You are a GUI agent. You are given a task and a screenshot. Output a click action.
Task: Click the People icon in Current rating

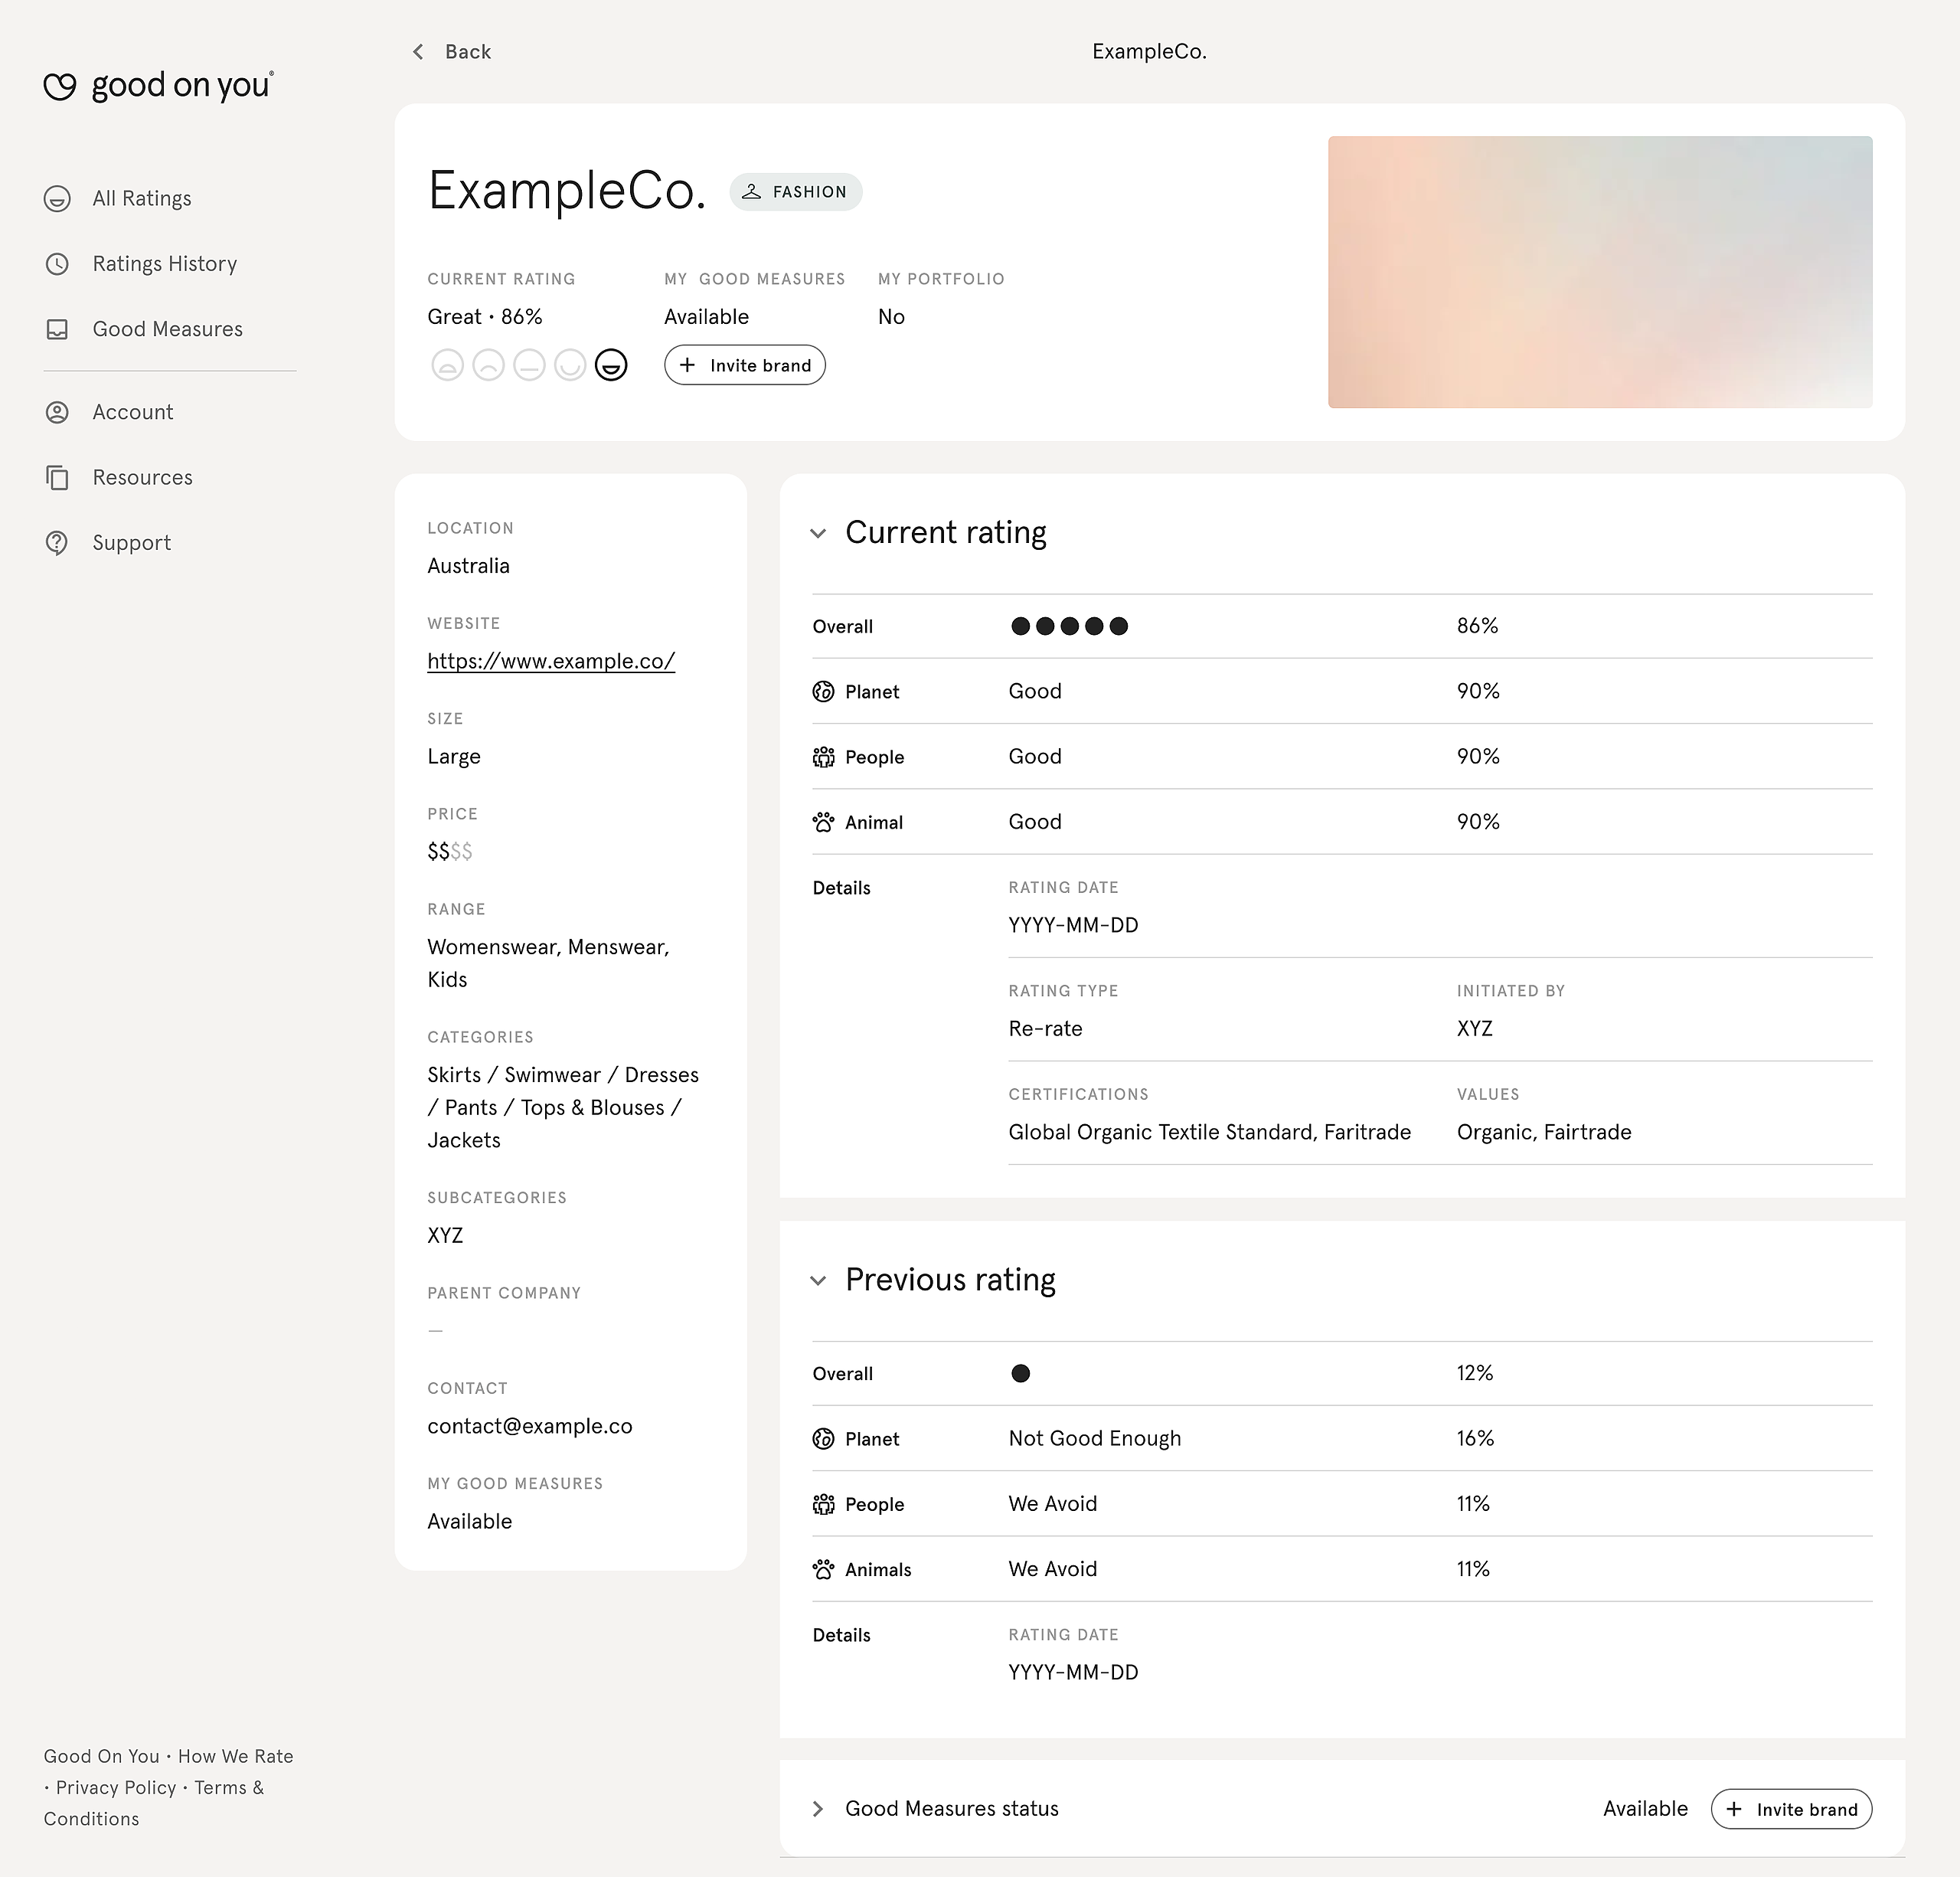pos(823,757)
